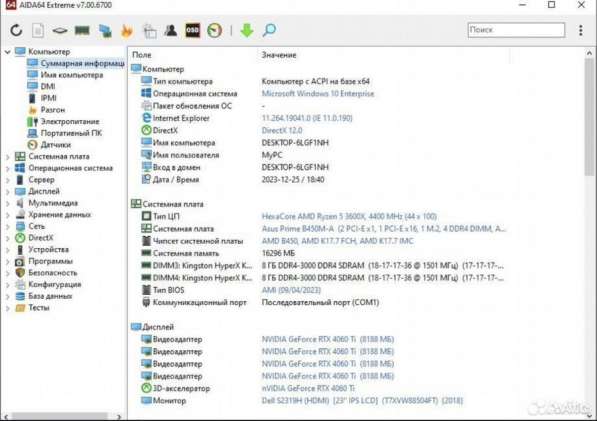Click the vertical scrollbar of details list
The height and width of the screenshot is (421, 597).
[589, 117]
